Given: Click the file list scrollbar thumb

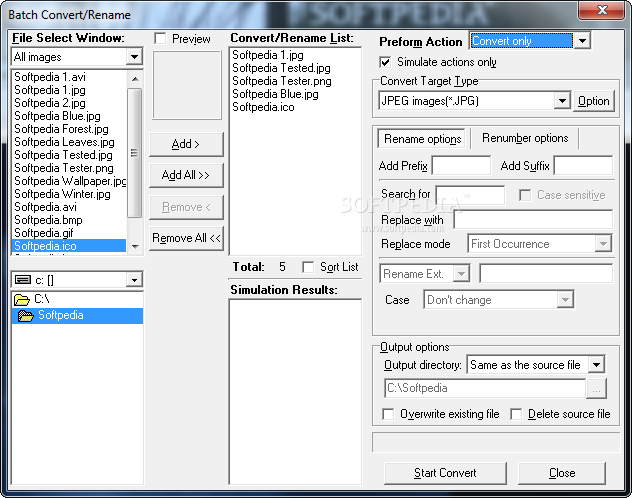Looking at the screenshot, I should [135, 153].
